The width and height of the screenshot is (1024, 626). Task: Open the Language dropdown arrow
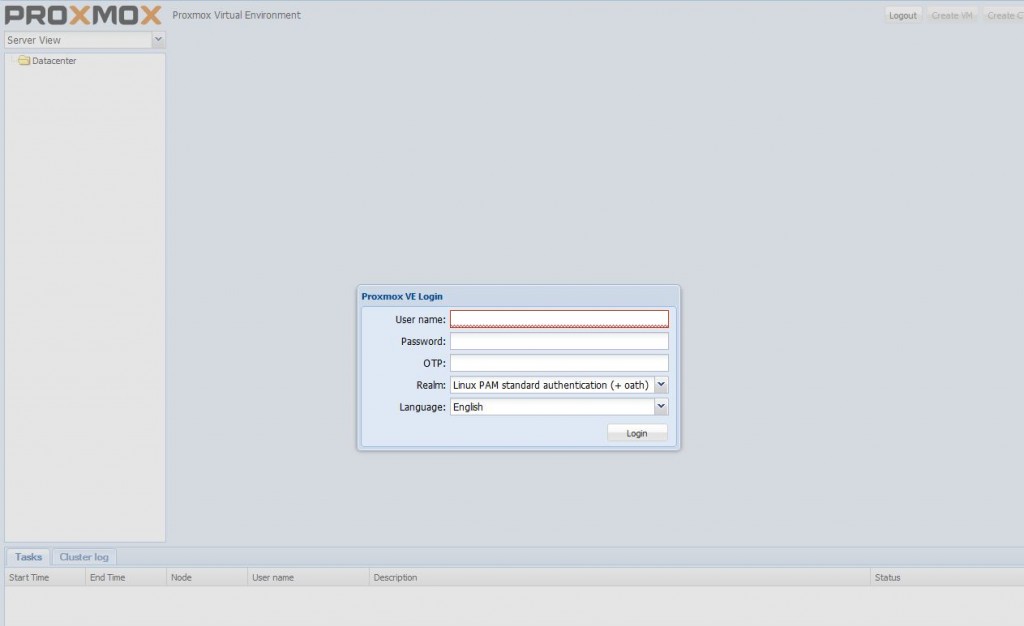coord(660,407)
